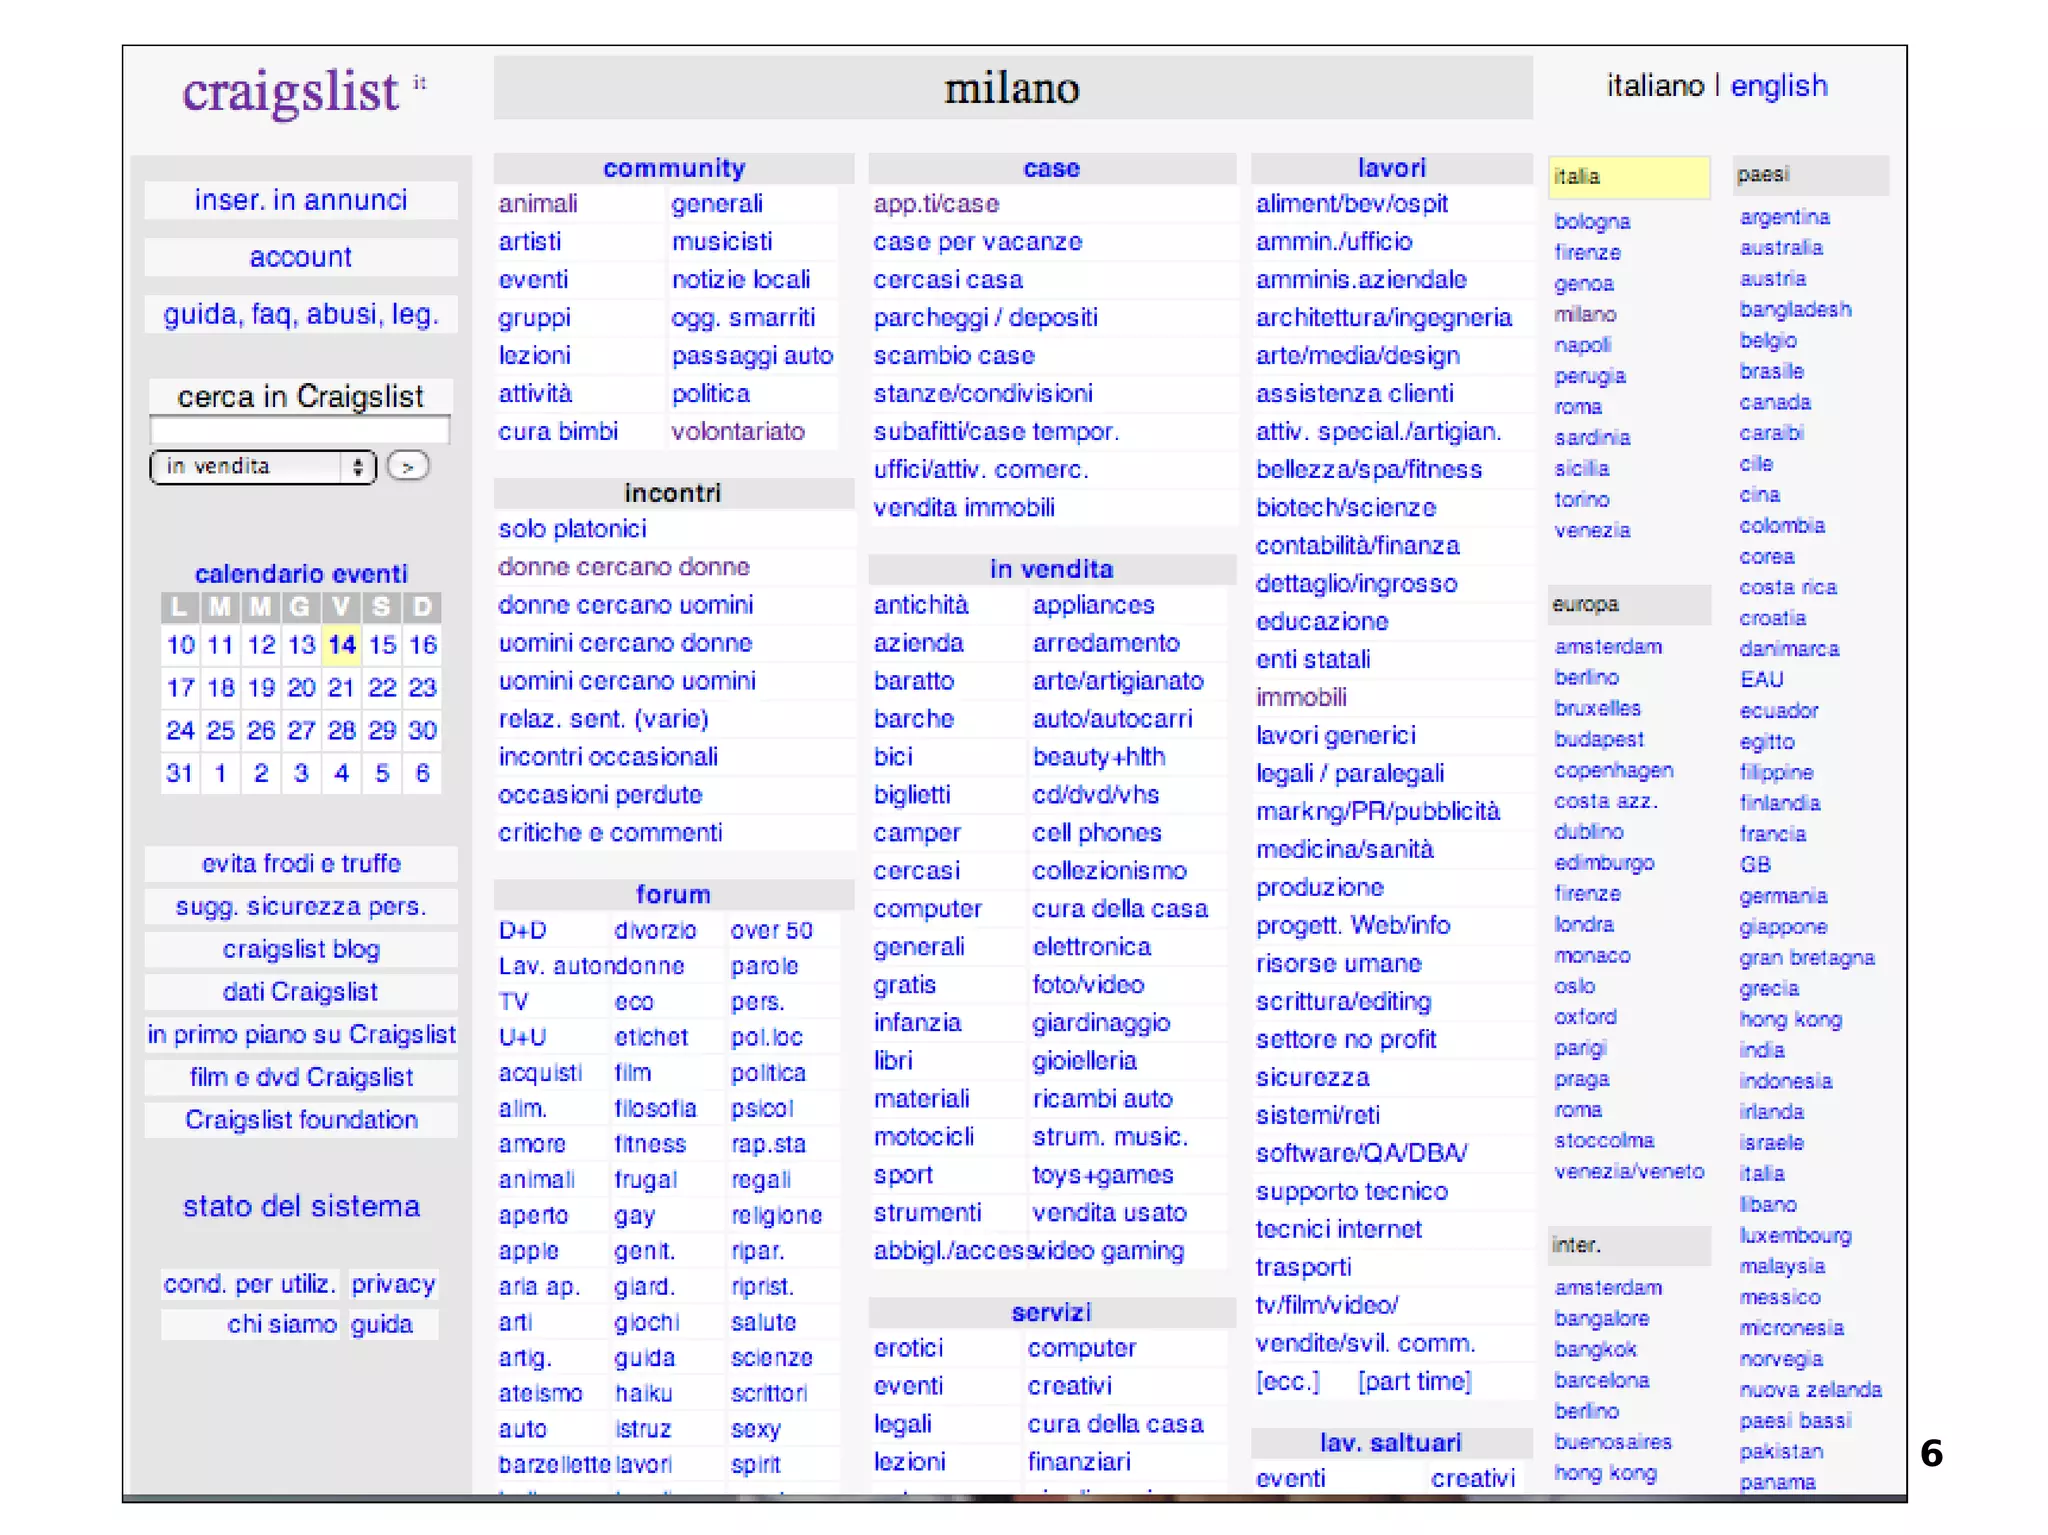Select argentina in the paesi list
The image size is (2048, 1535).
click(1784, 217)
